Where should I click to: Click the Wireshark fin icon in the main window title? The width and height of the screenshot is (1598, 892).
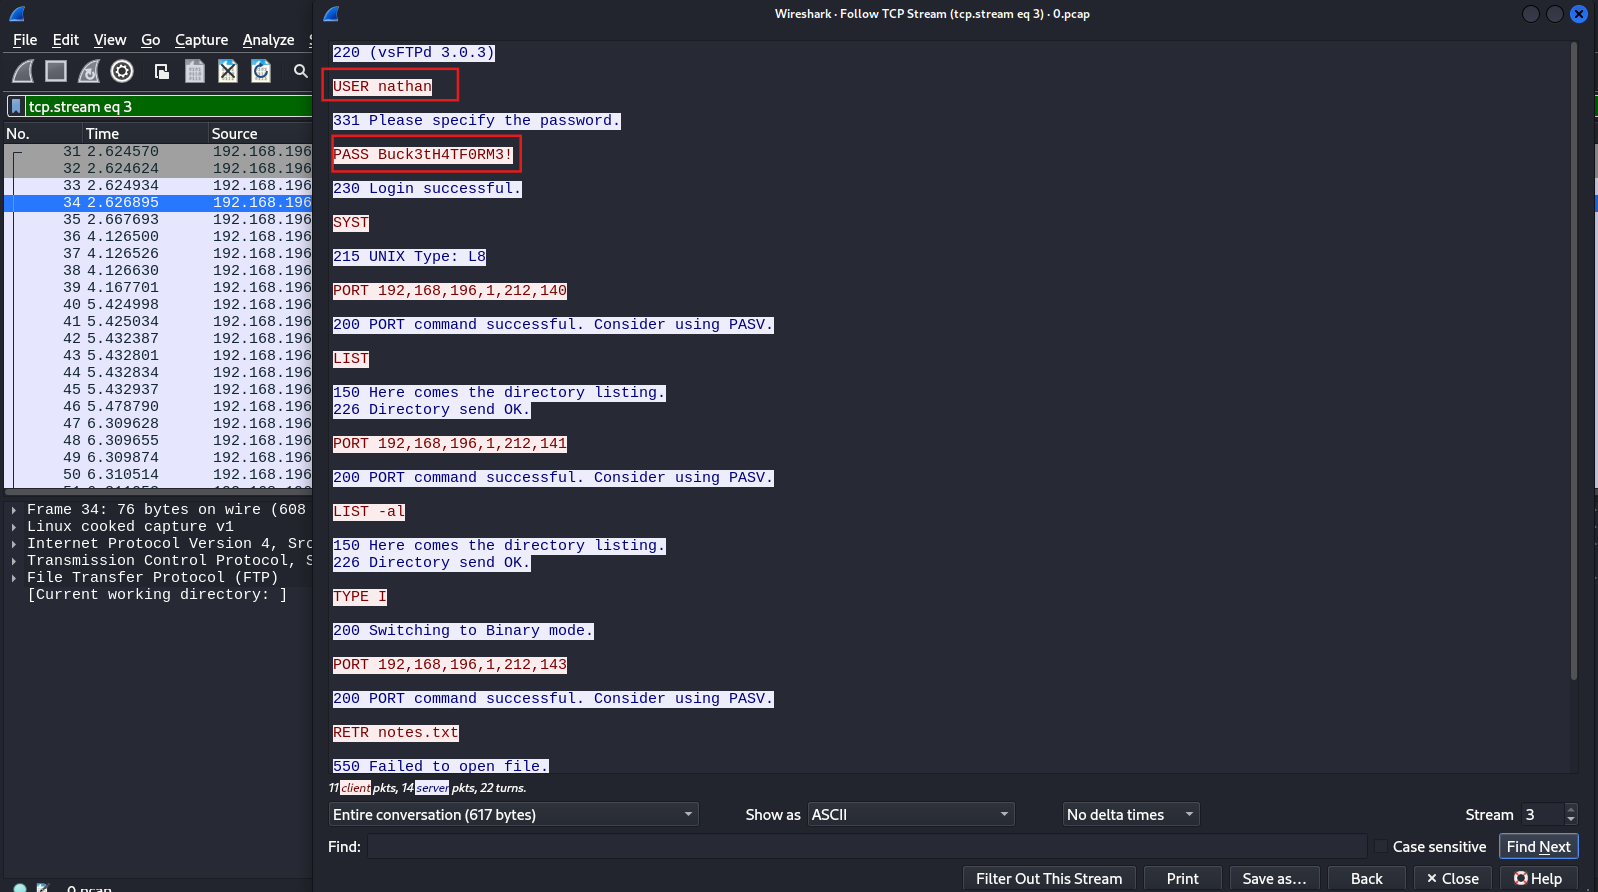(x=17, y=14)
